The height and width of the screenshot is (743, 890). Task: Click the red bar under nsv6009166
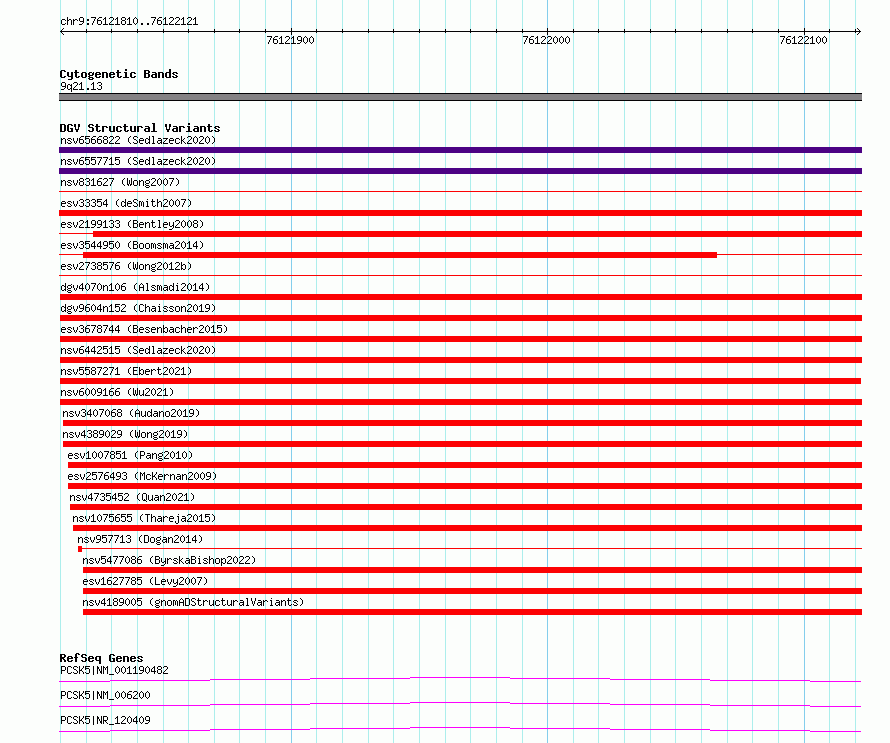[x=460, y=402]
